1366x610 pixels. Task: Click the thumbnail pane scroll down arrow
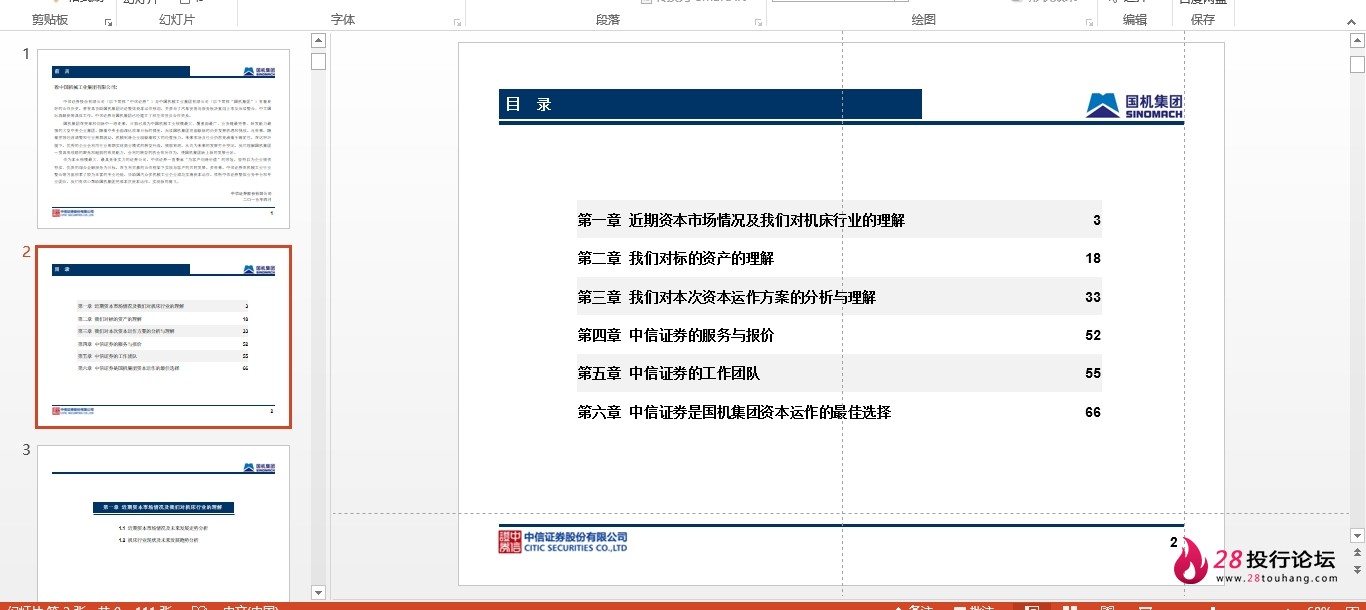point(319,592)
